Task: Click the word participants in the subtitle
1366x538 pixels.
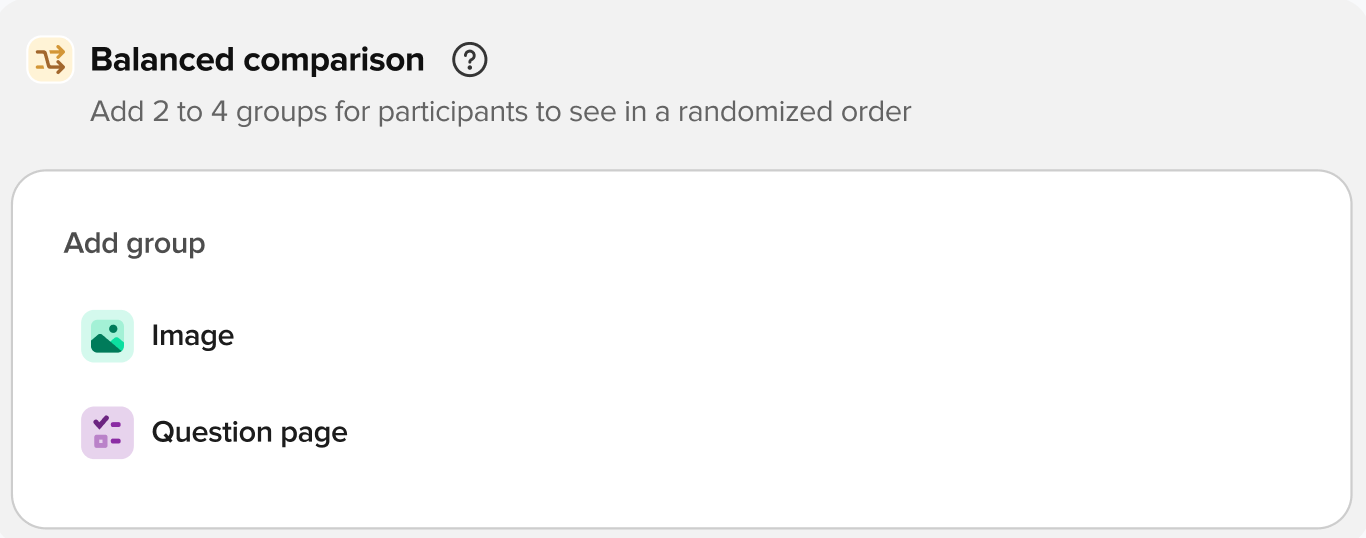Action: (x=453, y=111)
